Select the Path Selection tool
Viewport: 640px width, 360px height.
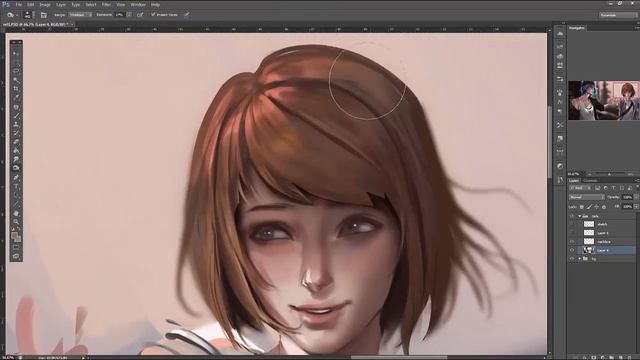point(16,195)
